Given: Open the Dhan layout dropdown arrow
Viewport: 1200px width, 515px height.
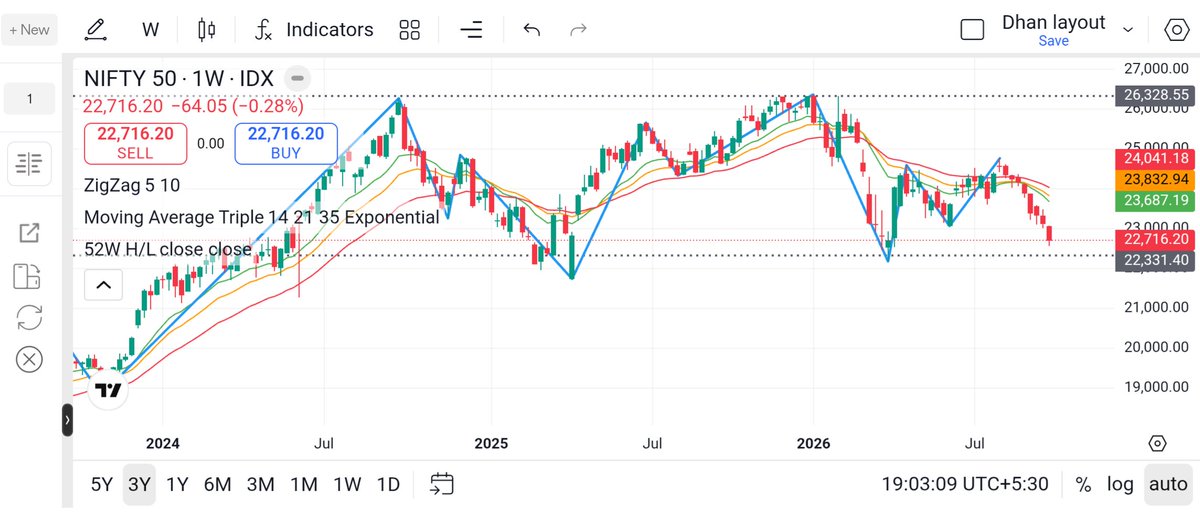Looking at the screenshot, I should (x=1128, y=30).
